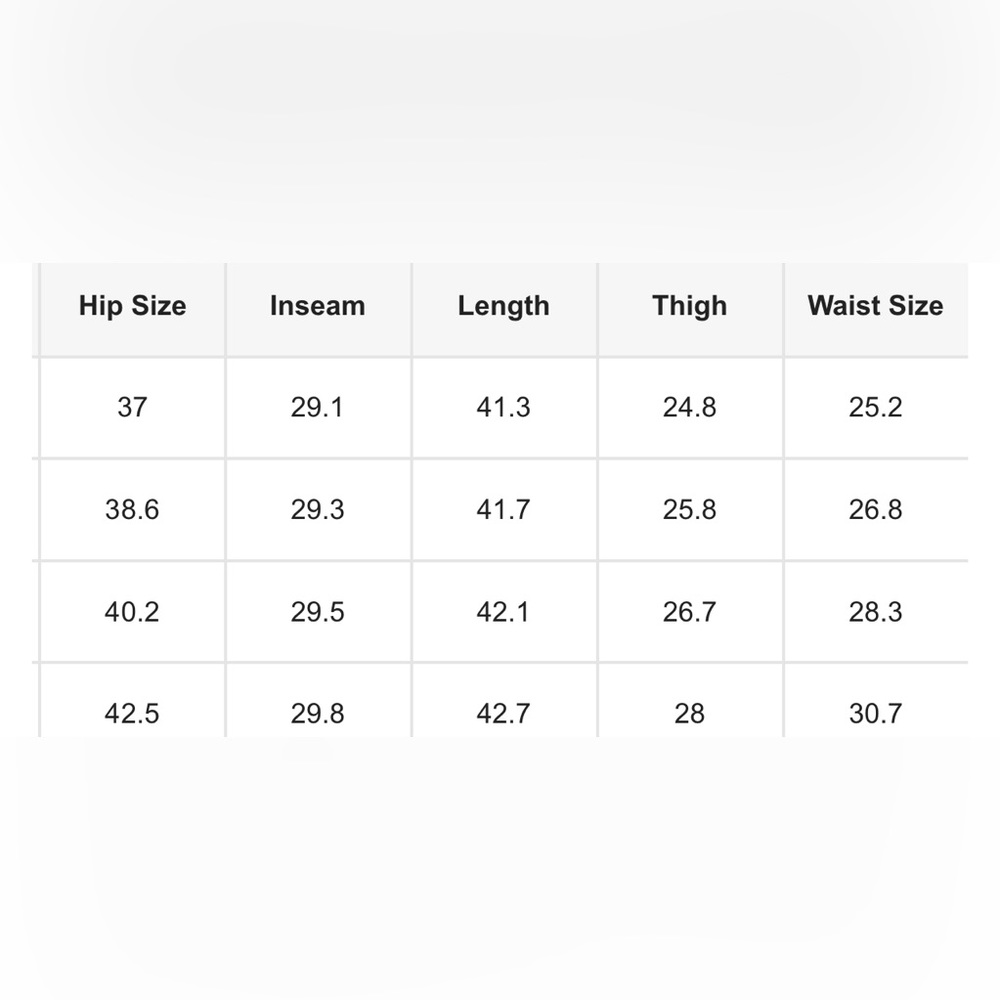
Task: Click the Inseam column header
Action: click(x=318, y=306)
